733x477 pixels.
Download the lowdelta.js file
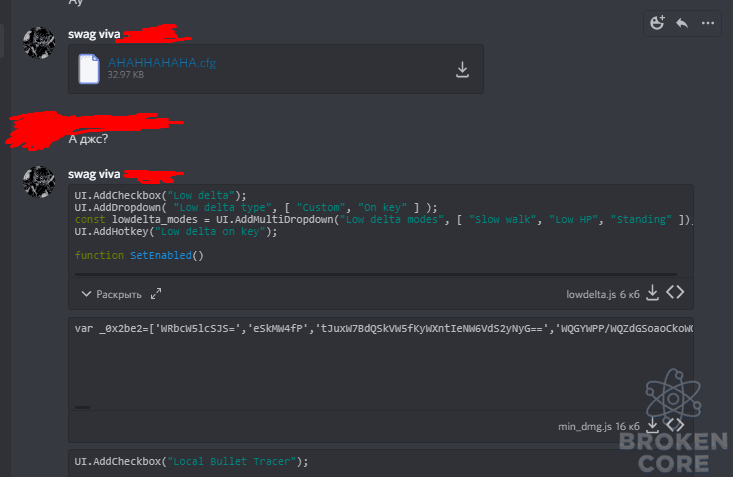[x=653, y=293]
